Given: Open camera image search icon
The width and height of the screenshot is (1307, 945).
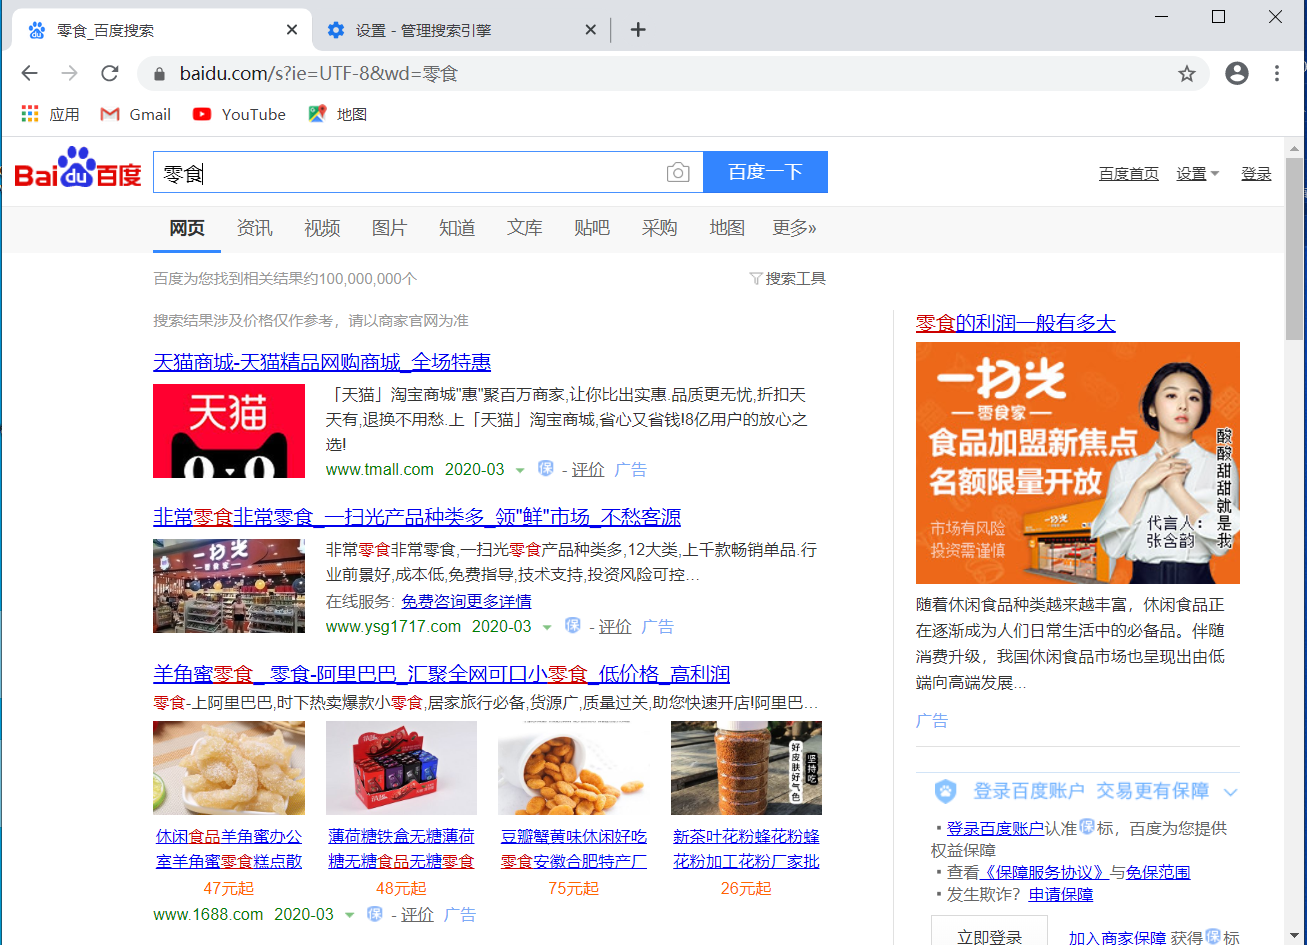Looking at the screenshot, I should tap(678, 173).
